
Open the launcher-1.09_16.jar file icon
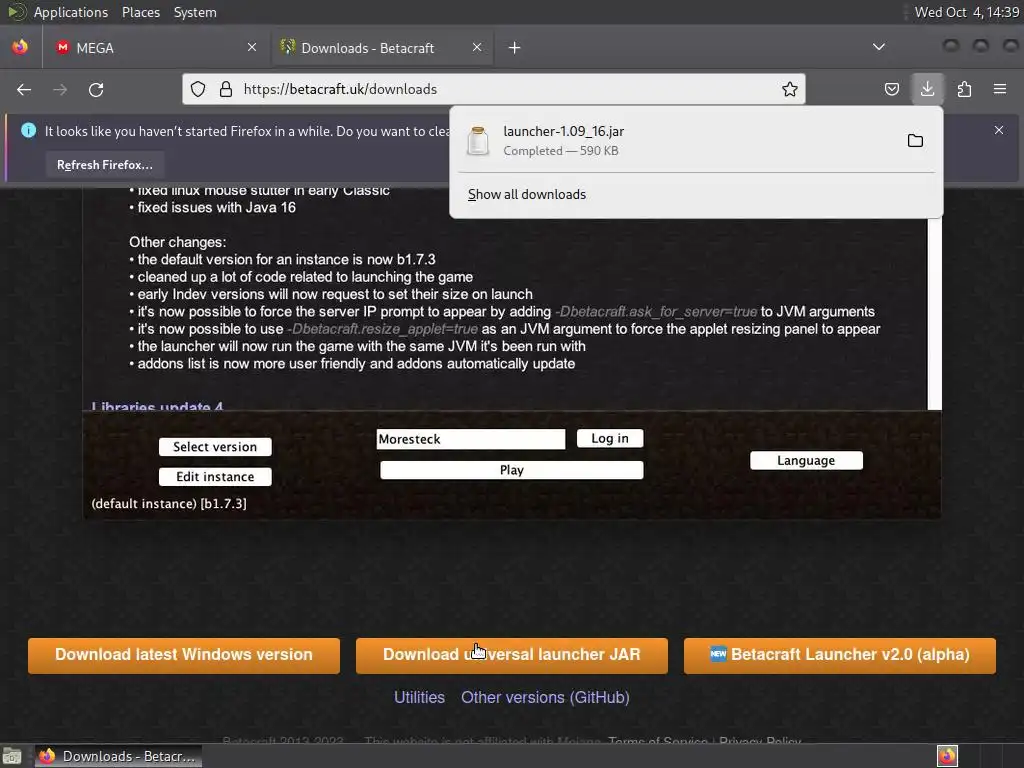click(478, 140)
